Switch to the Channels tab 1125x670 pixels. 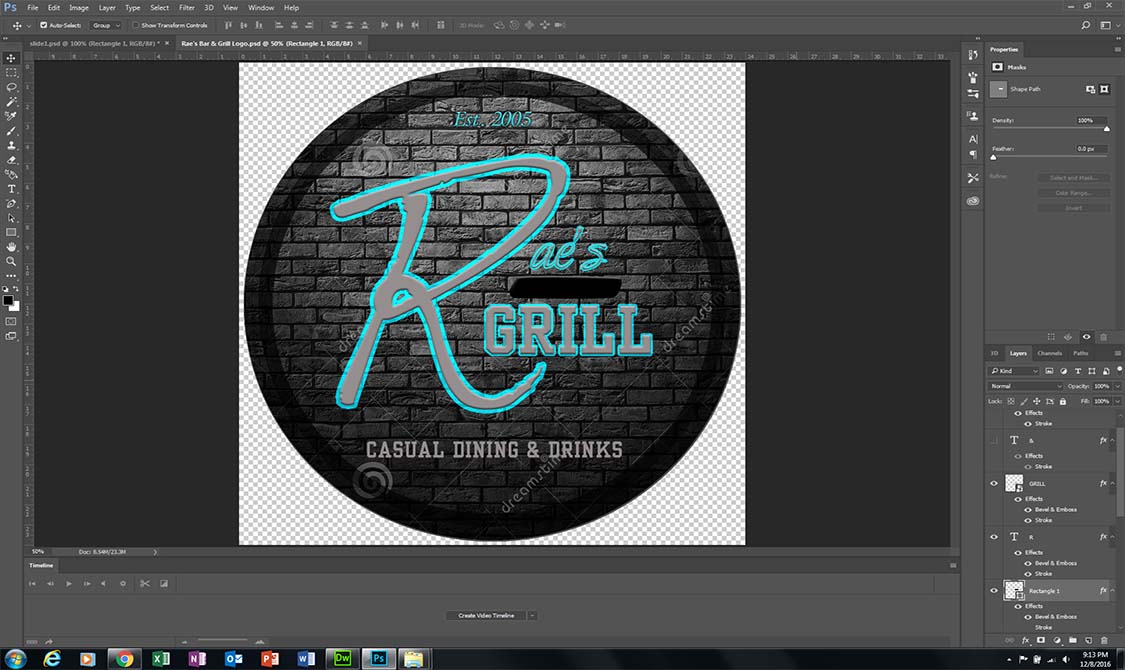(1049, 353)
